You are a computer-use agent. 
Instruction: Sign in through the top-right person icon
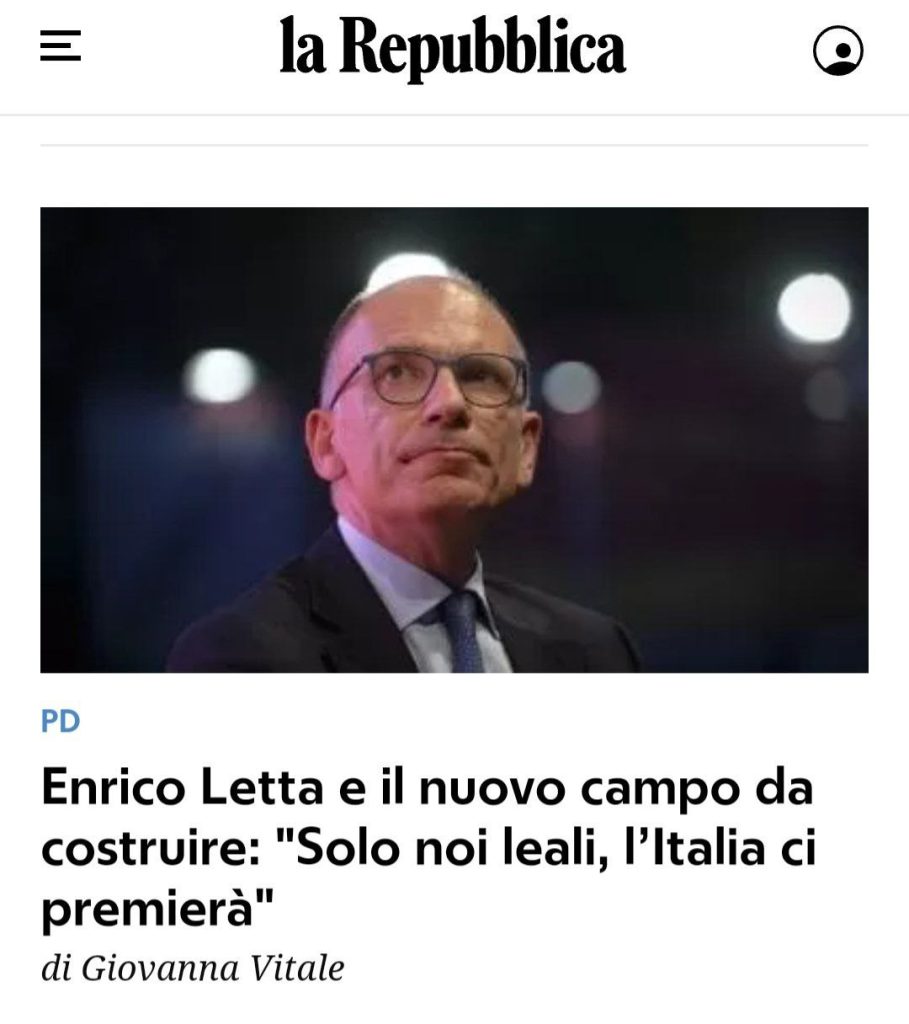click(838, 50)
